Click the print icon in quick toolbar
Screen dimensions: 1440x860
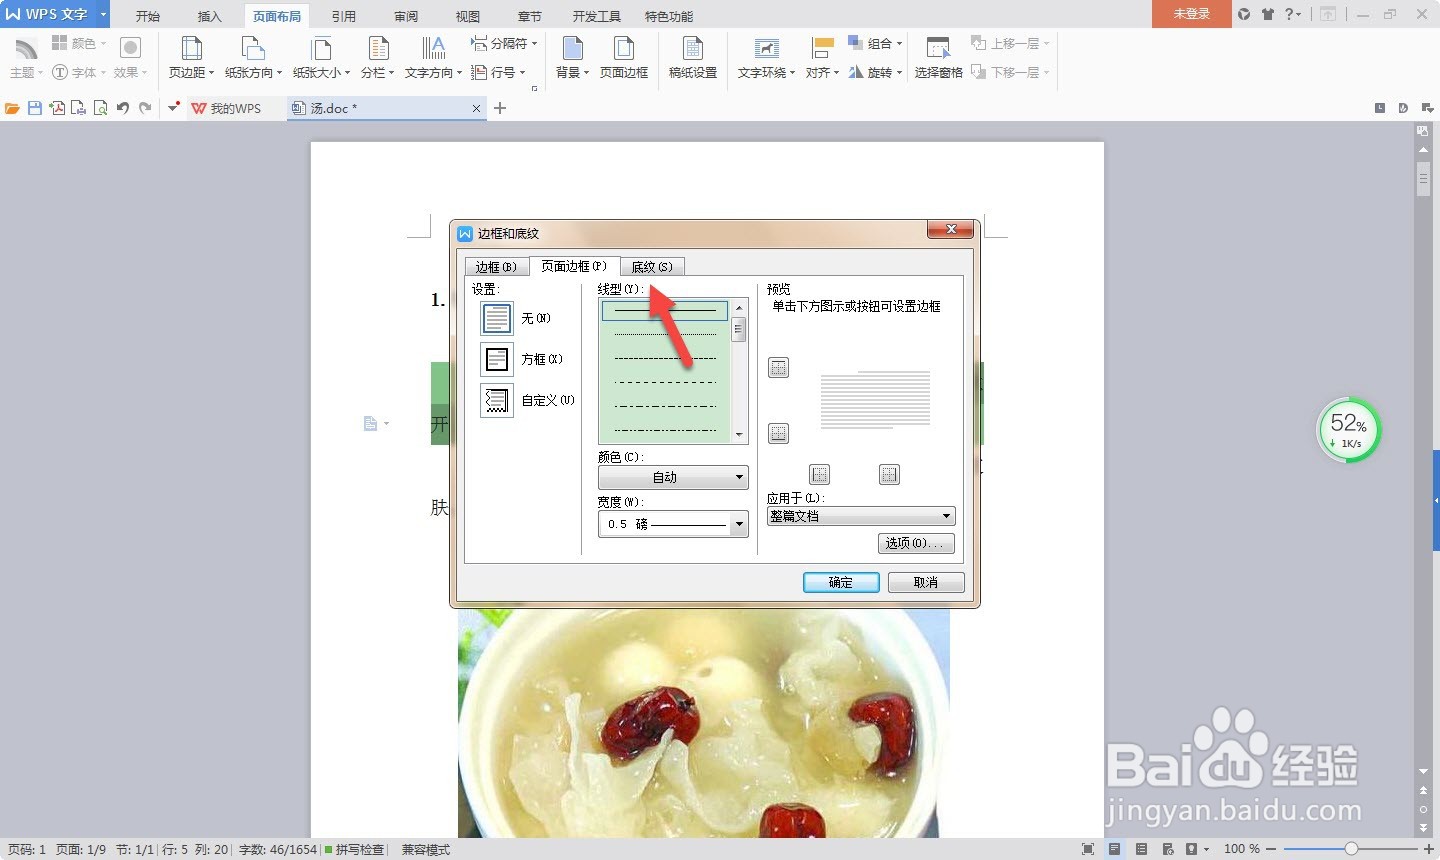coord(78,108)
